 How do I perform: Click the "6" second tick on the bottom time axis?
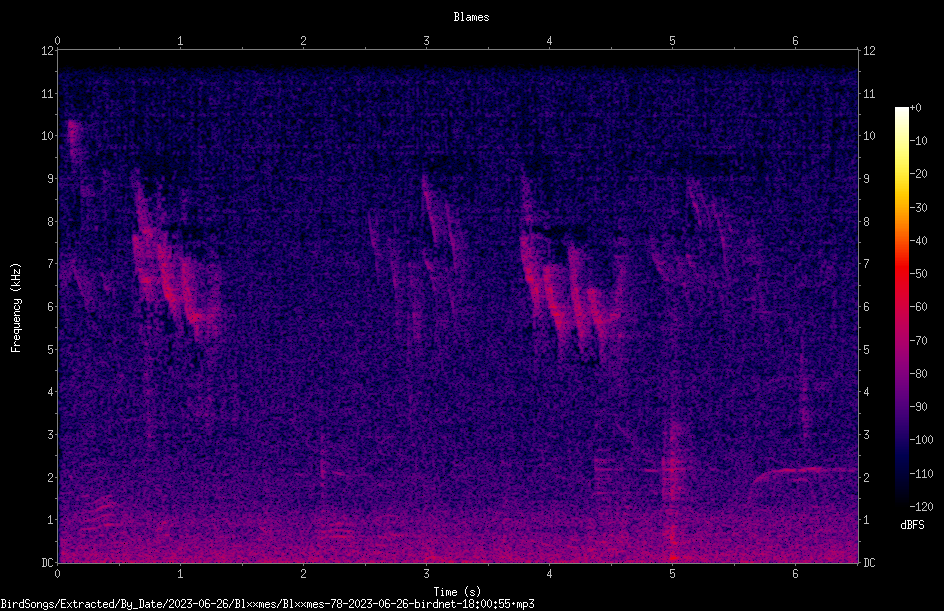pos(795,574)
